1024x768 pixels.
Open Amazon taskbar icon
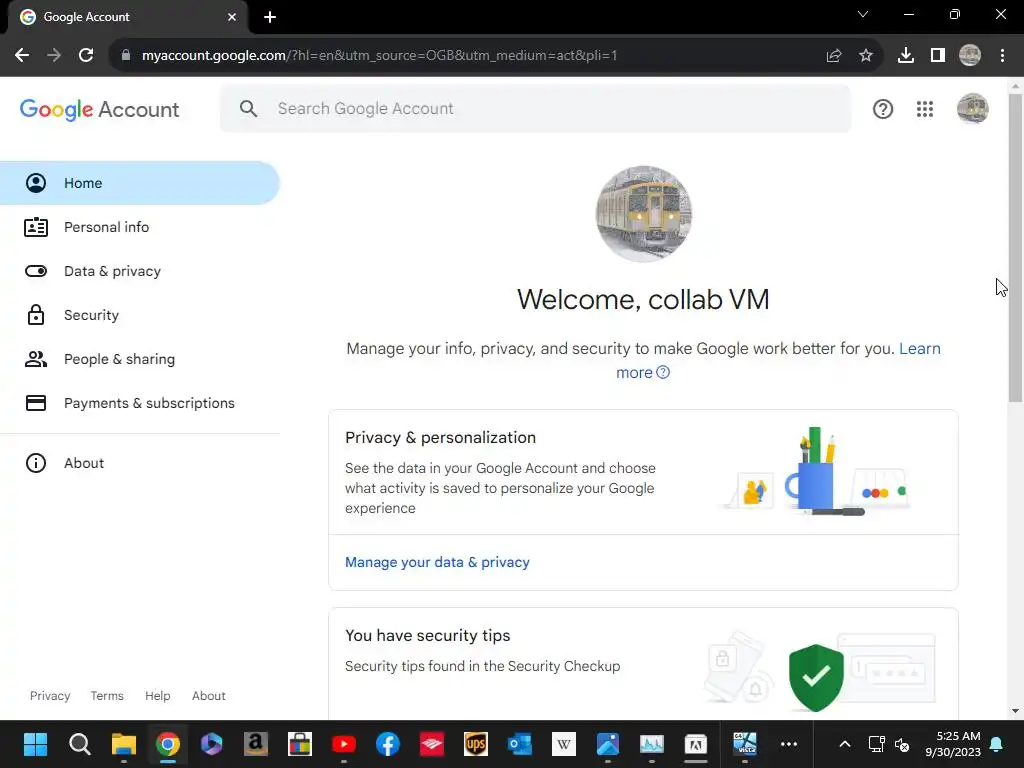click(x=256, y=744)
